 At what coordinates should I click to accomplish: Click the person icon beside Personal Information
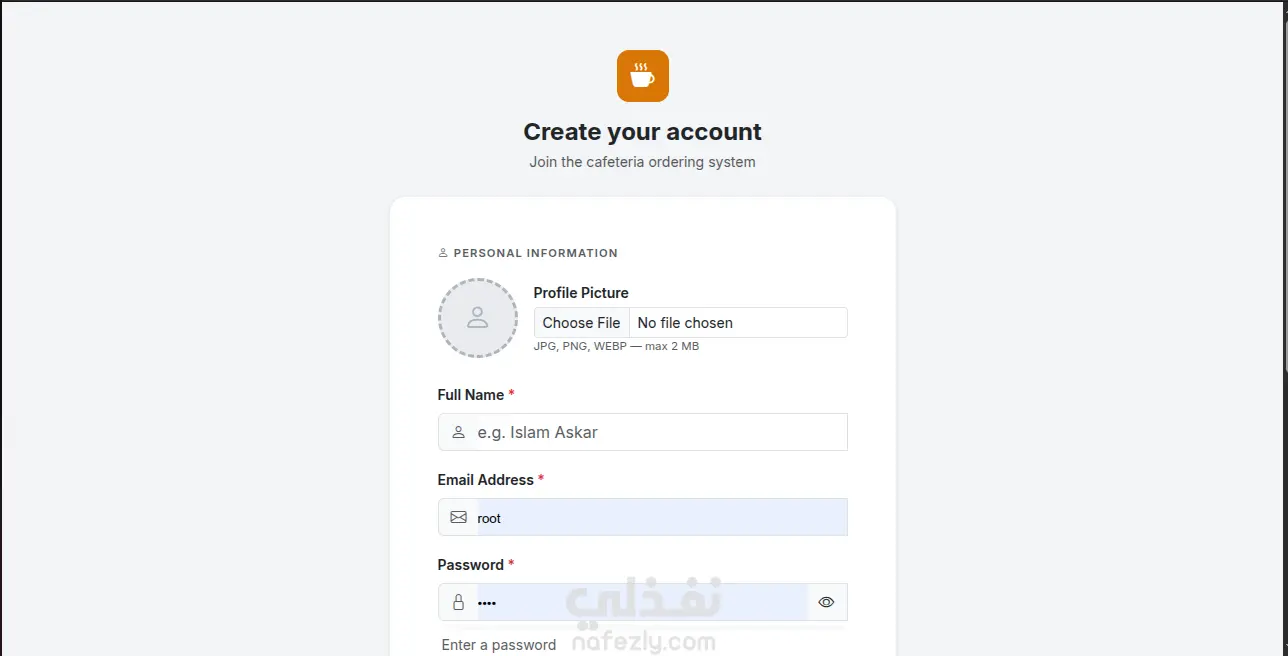click(443, 253)
